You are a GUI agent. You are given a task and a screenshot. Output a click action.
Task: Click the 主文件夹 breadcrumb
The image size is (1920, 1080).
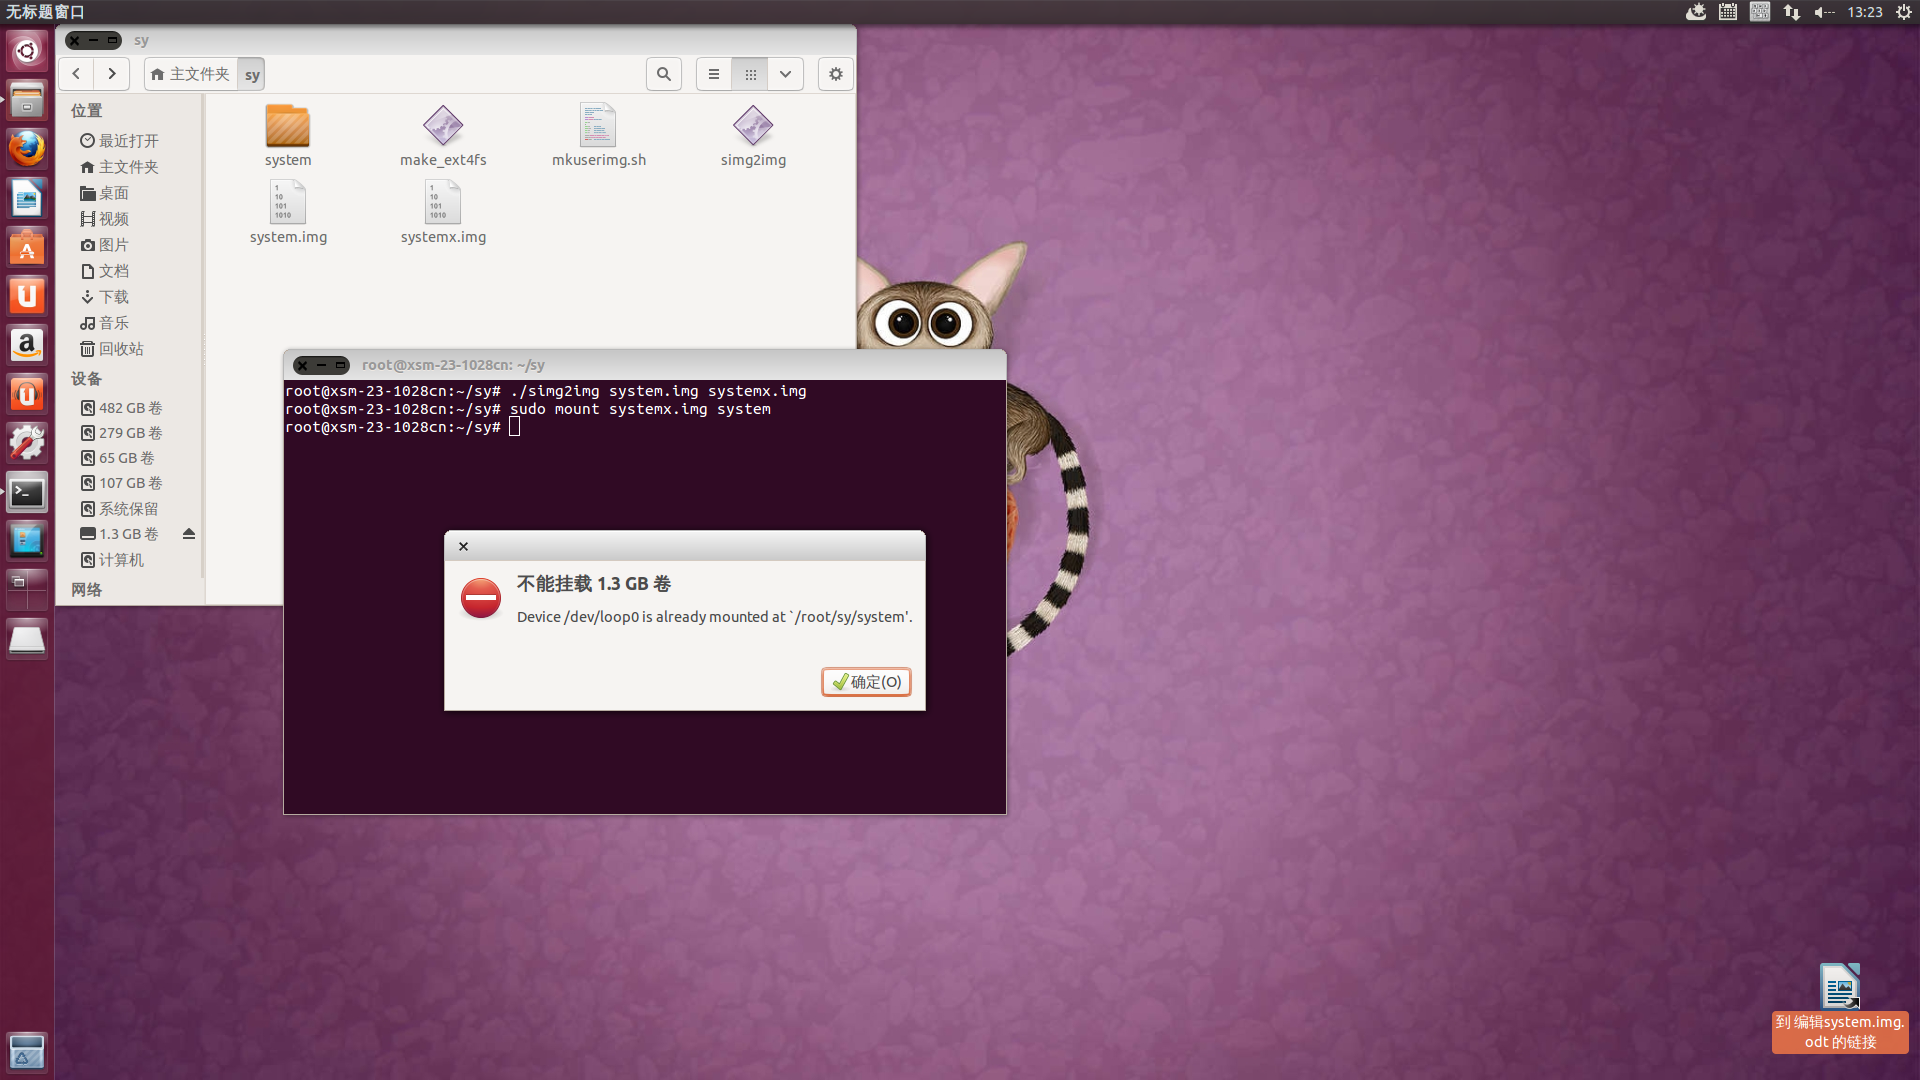coord(191,74)
